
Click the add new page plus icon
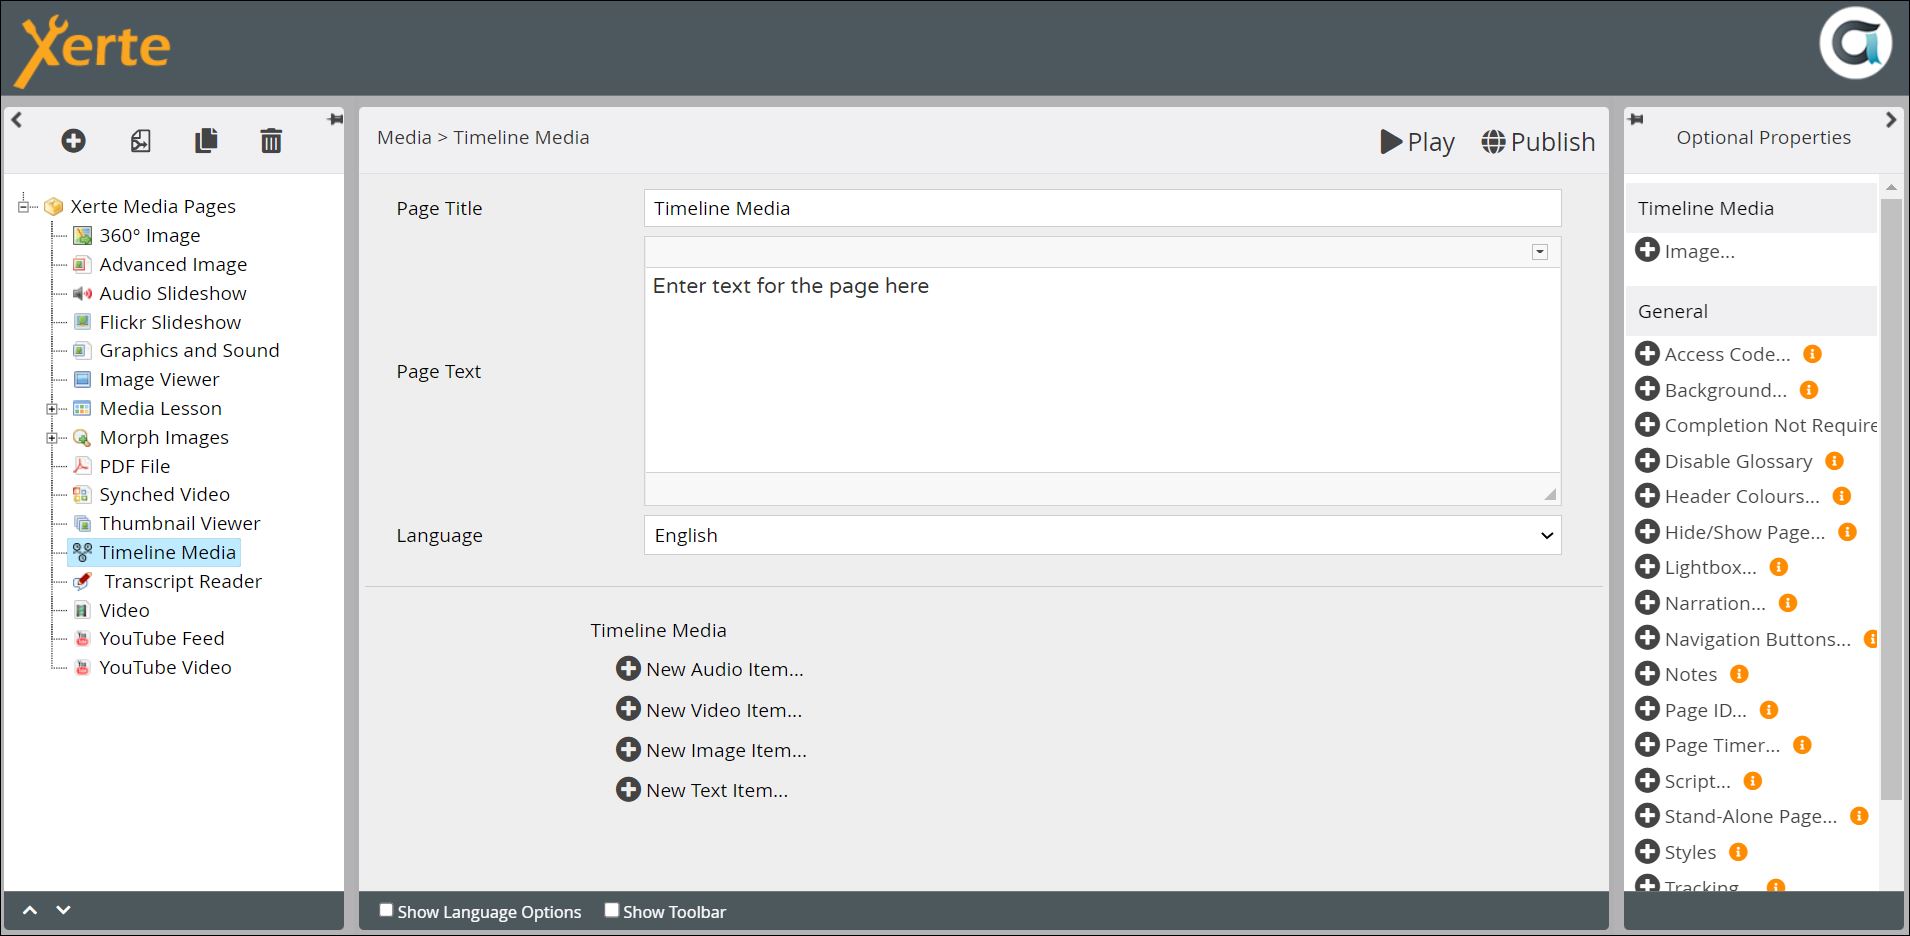click(x=73, y=141)
